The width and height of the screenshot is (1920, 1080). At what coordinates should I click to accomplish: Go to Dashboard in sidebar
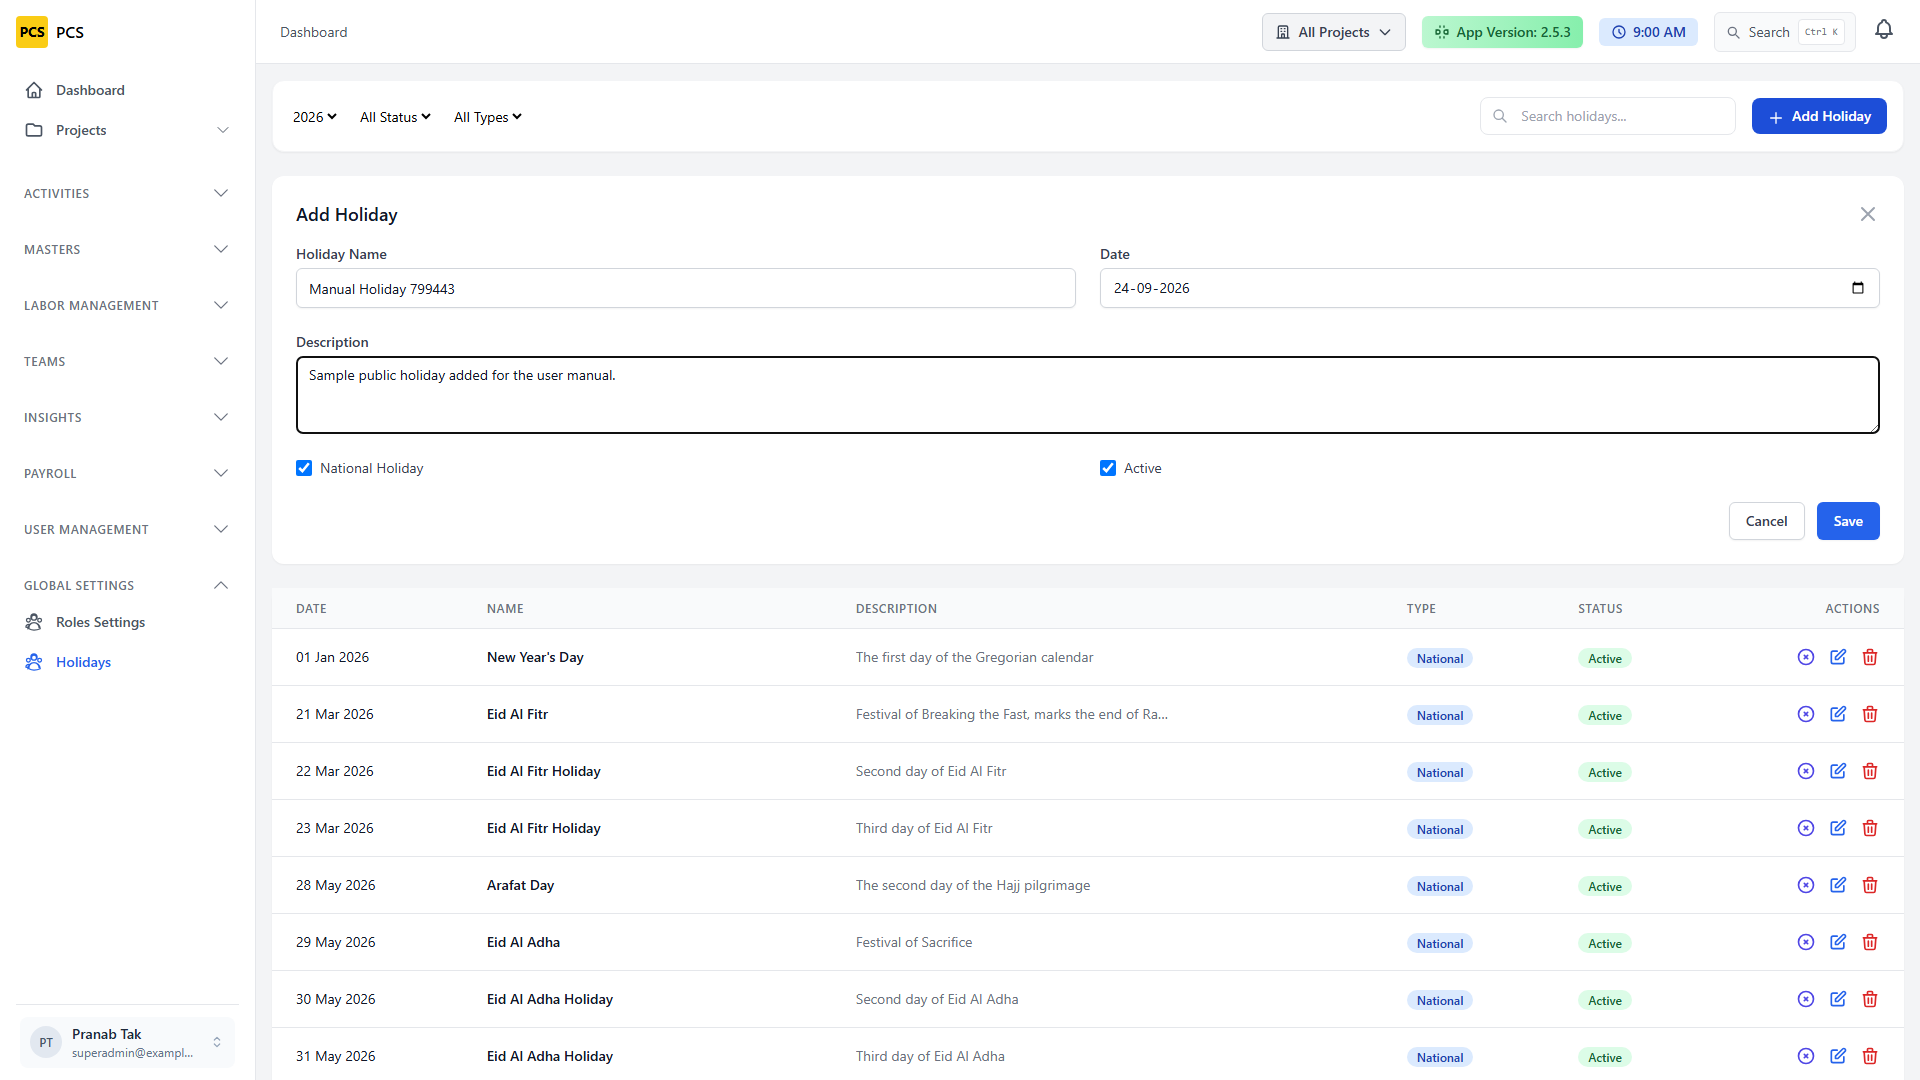[127, 90]
